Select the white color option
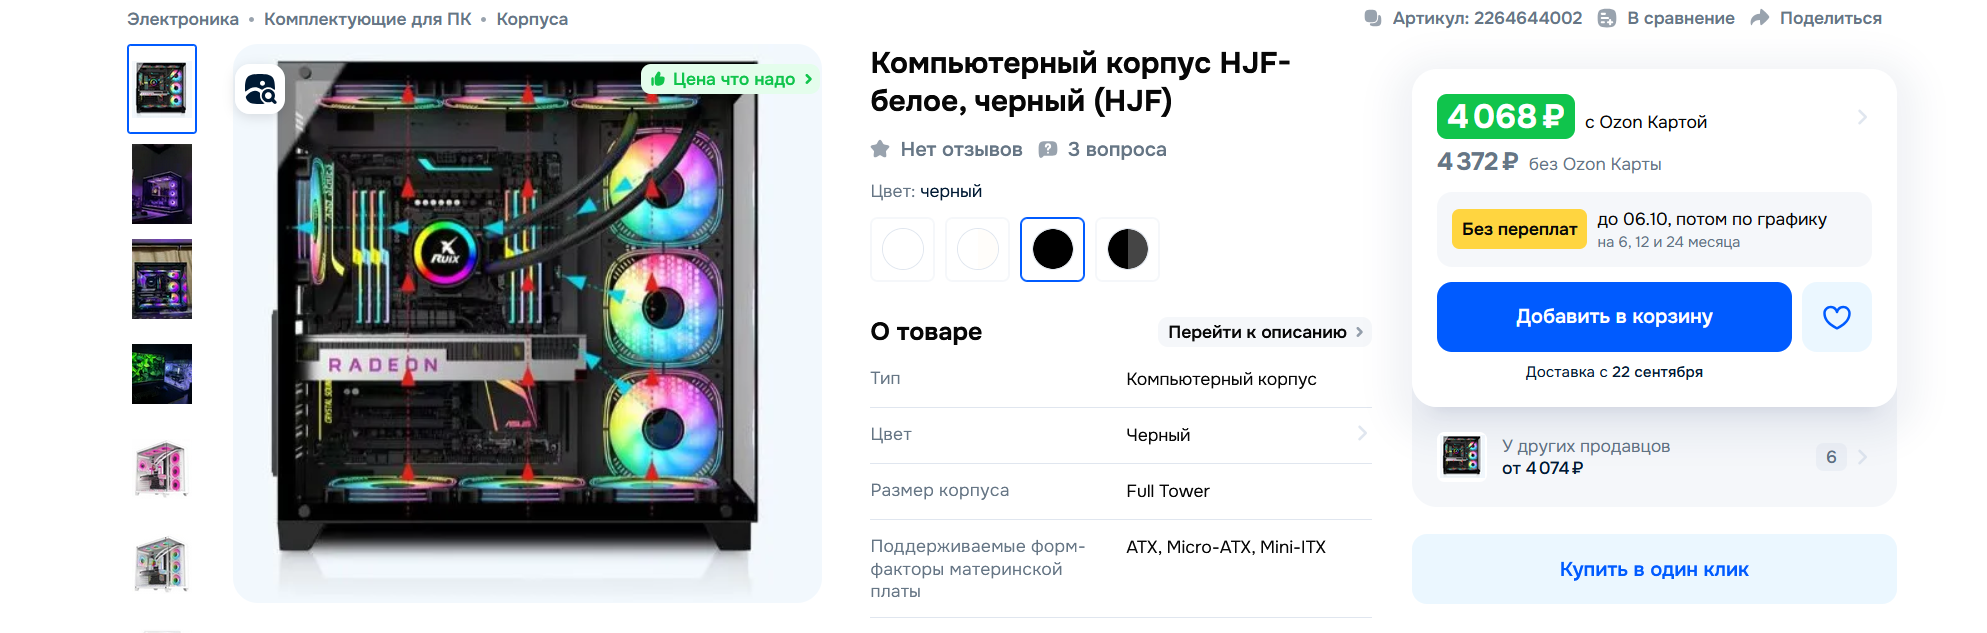The width and height of the screenshot is (1987, 633). pos(903,249)
